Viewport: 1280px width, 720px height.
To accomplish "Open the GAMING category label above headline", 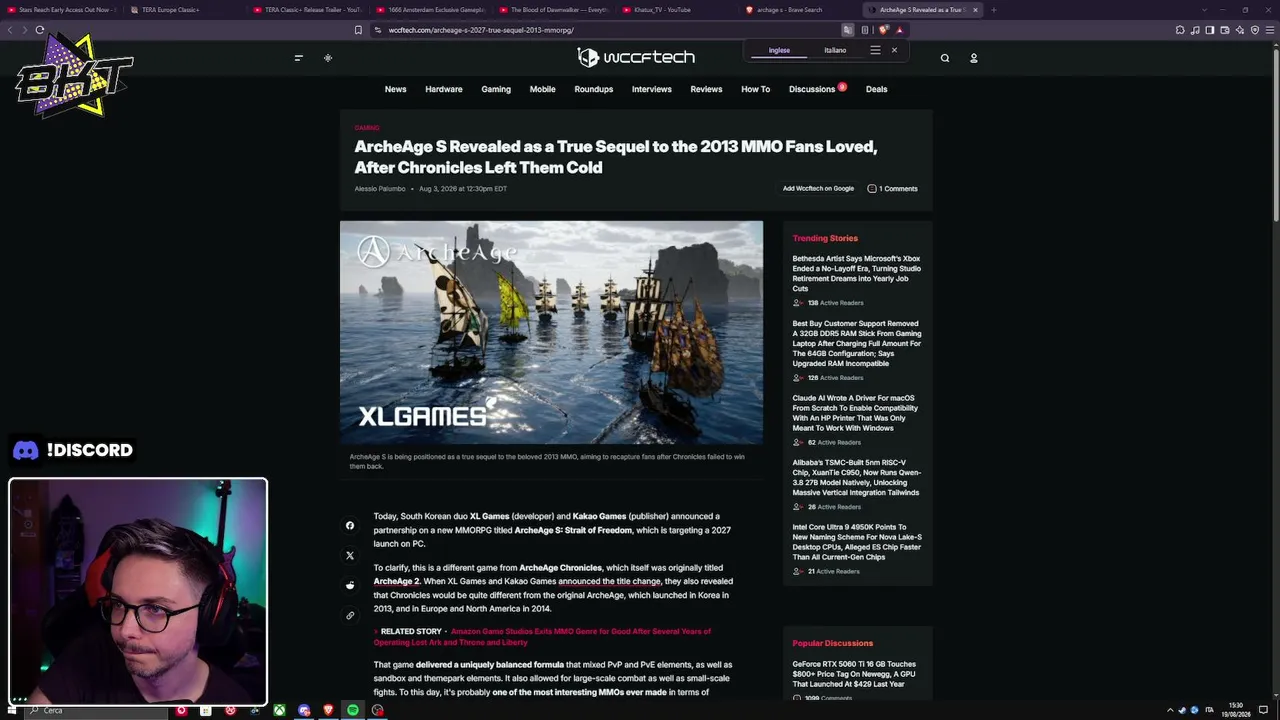I will [367, 128].
